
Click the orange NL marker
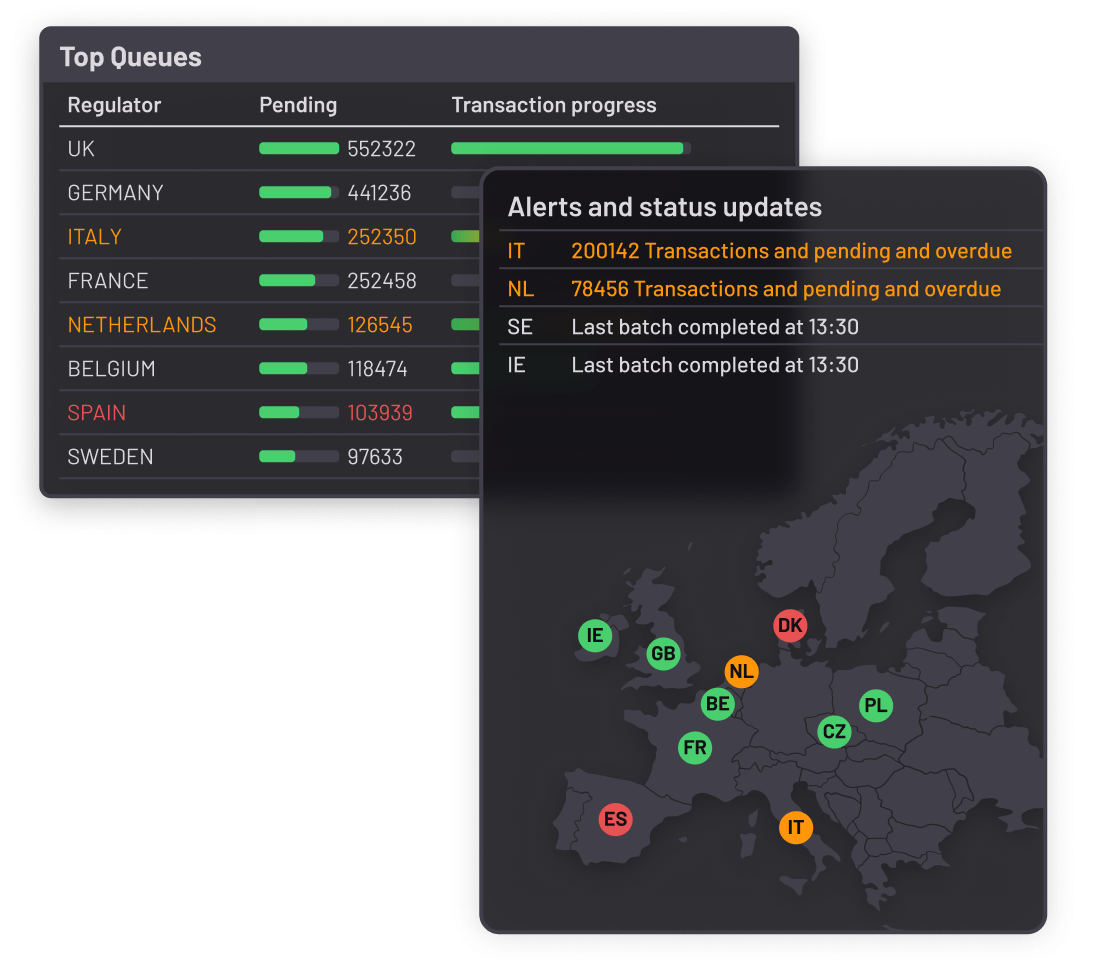[741, 672]
